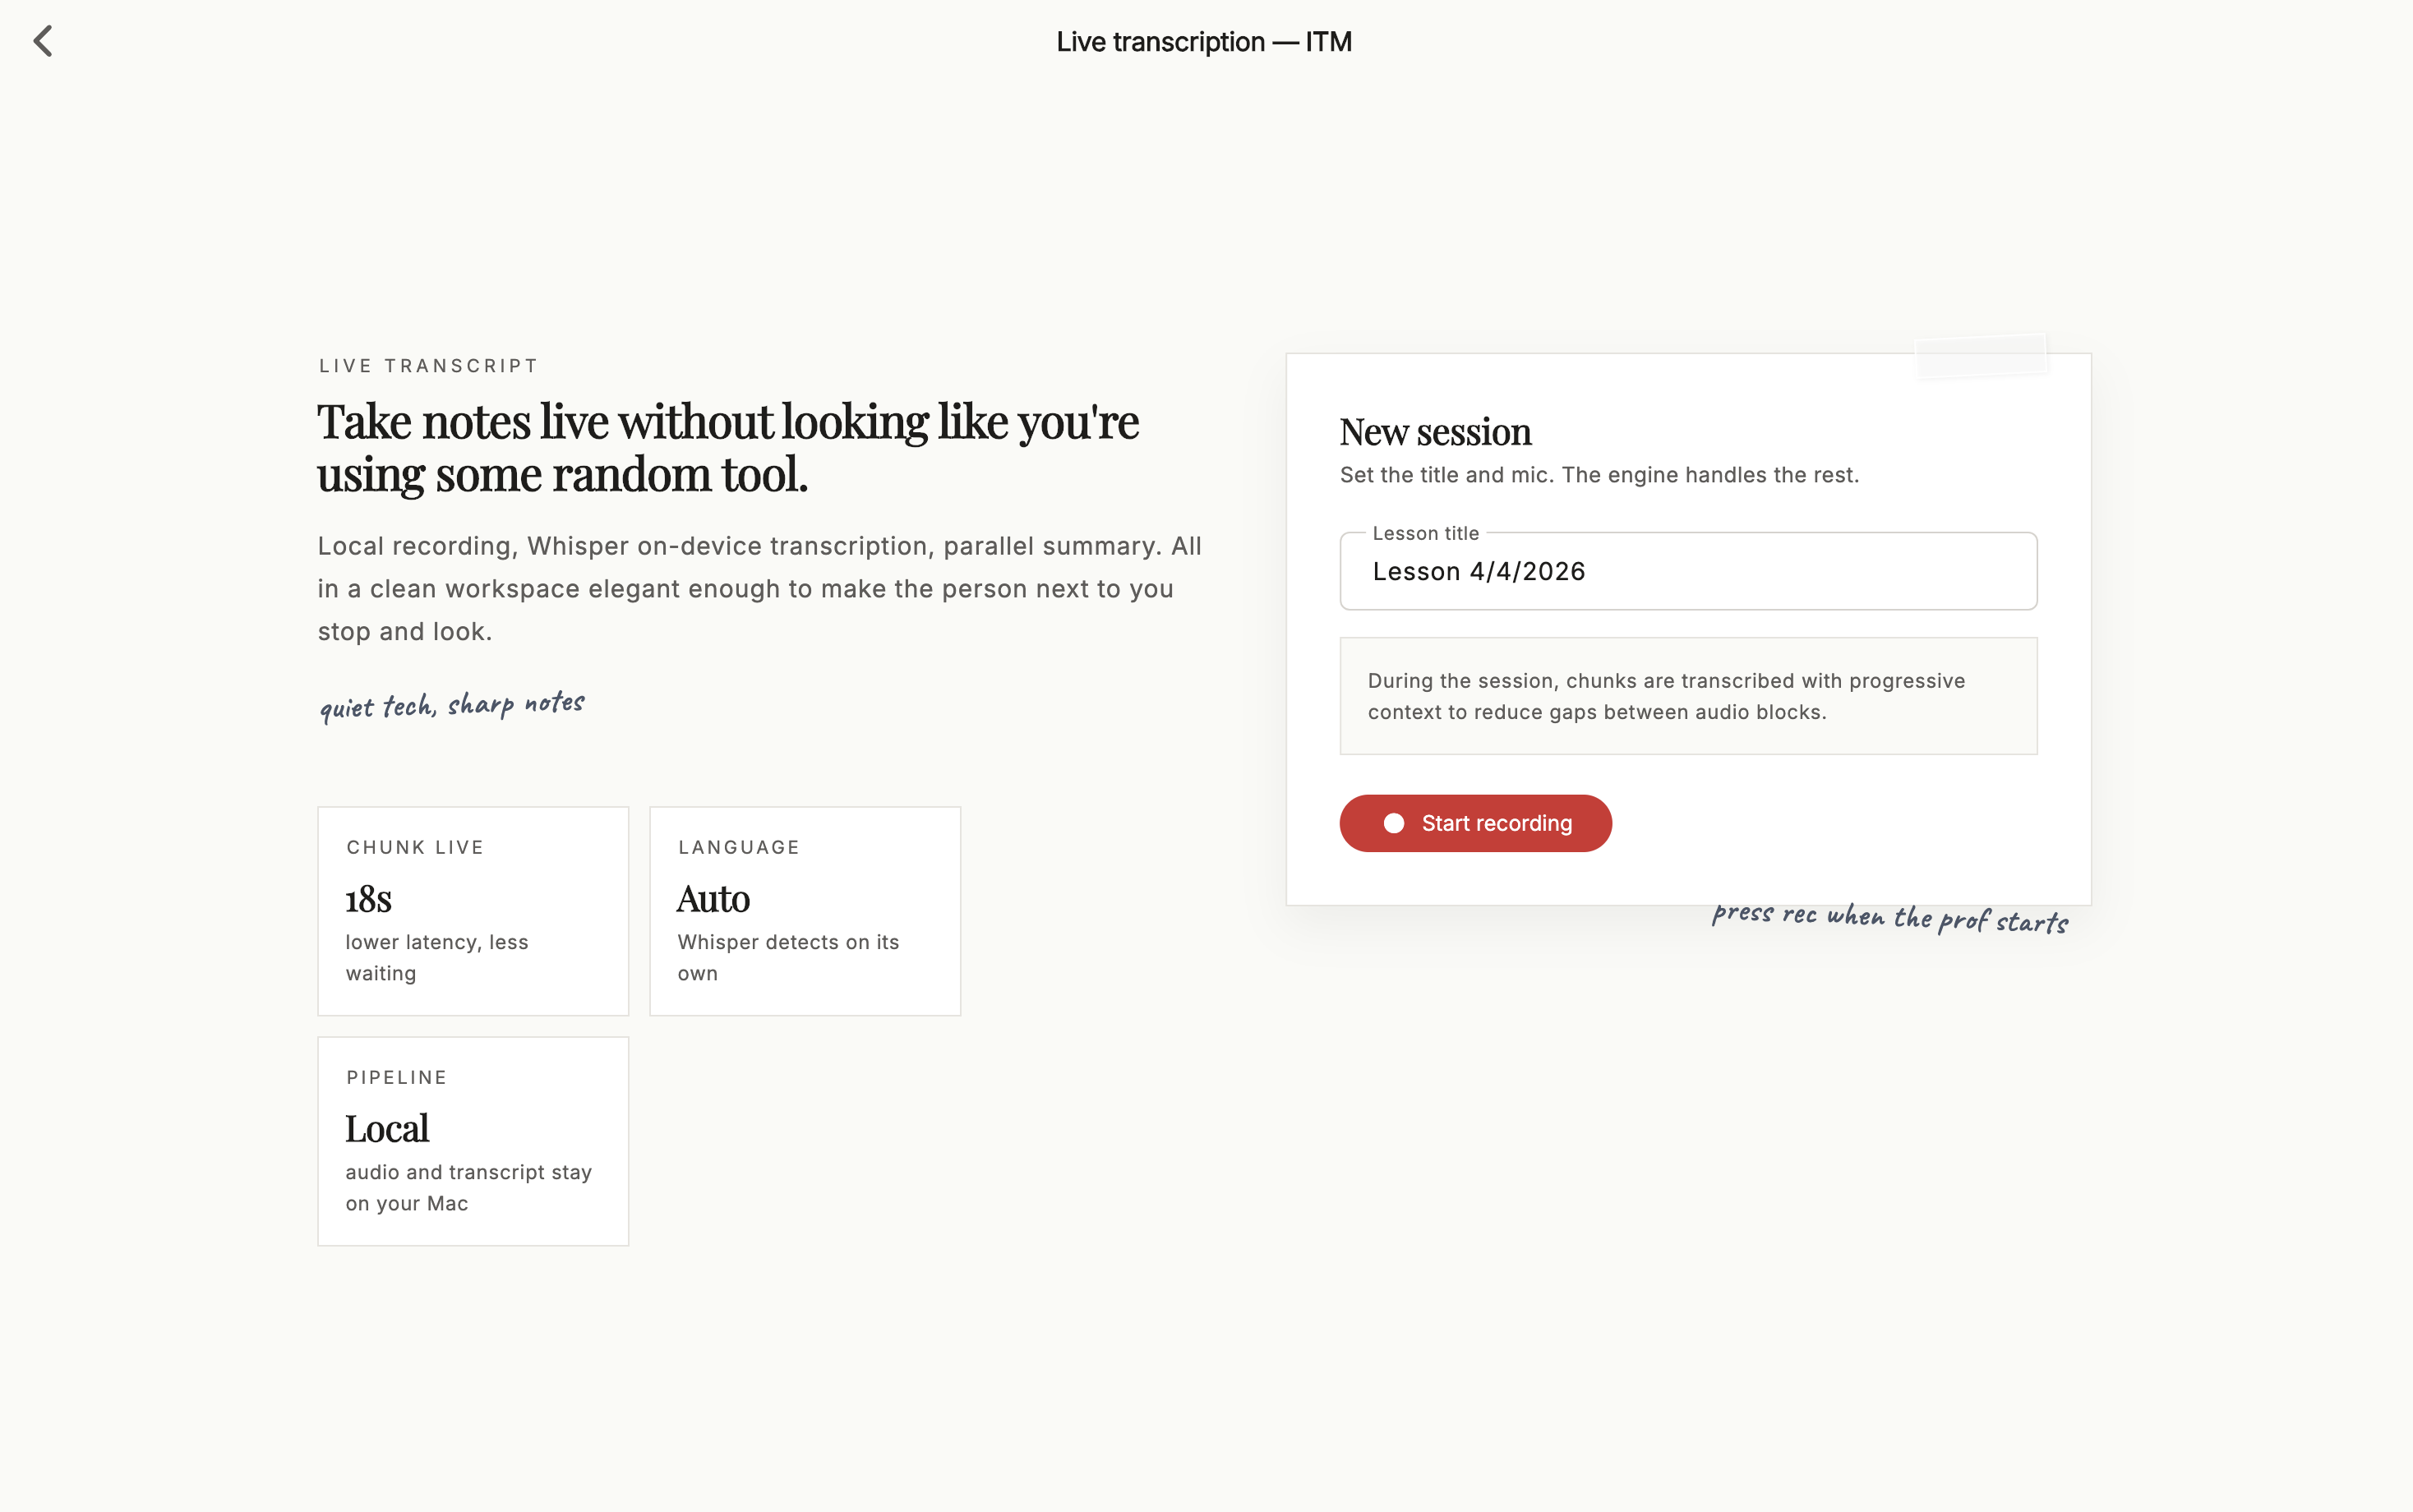This screenshot has width=2413, height=1512.
Task: Select the Pipeline Local card
Action: tap(473, 1141)
